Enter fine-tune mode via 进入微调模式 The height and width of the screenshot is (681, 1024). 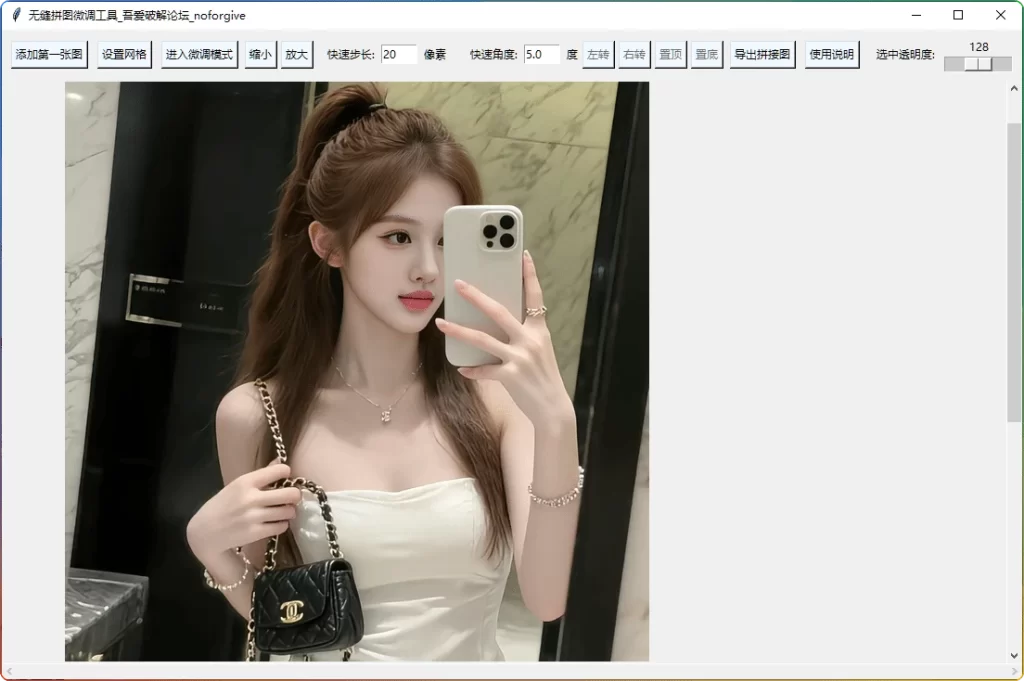coord(199,55)
